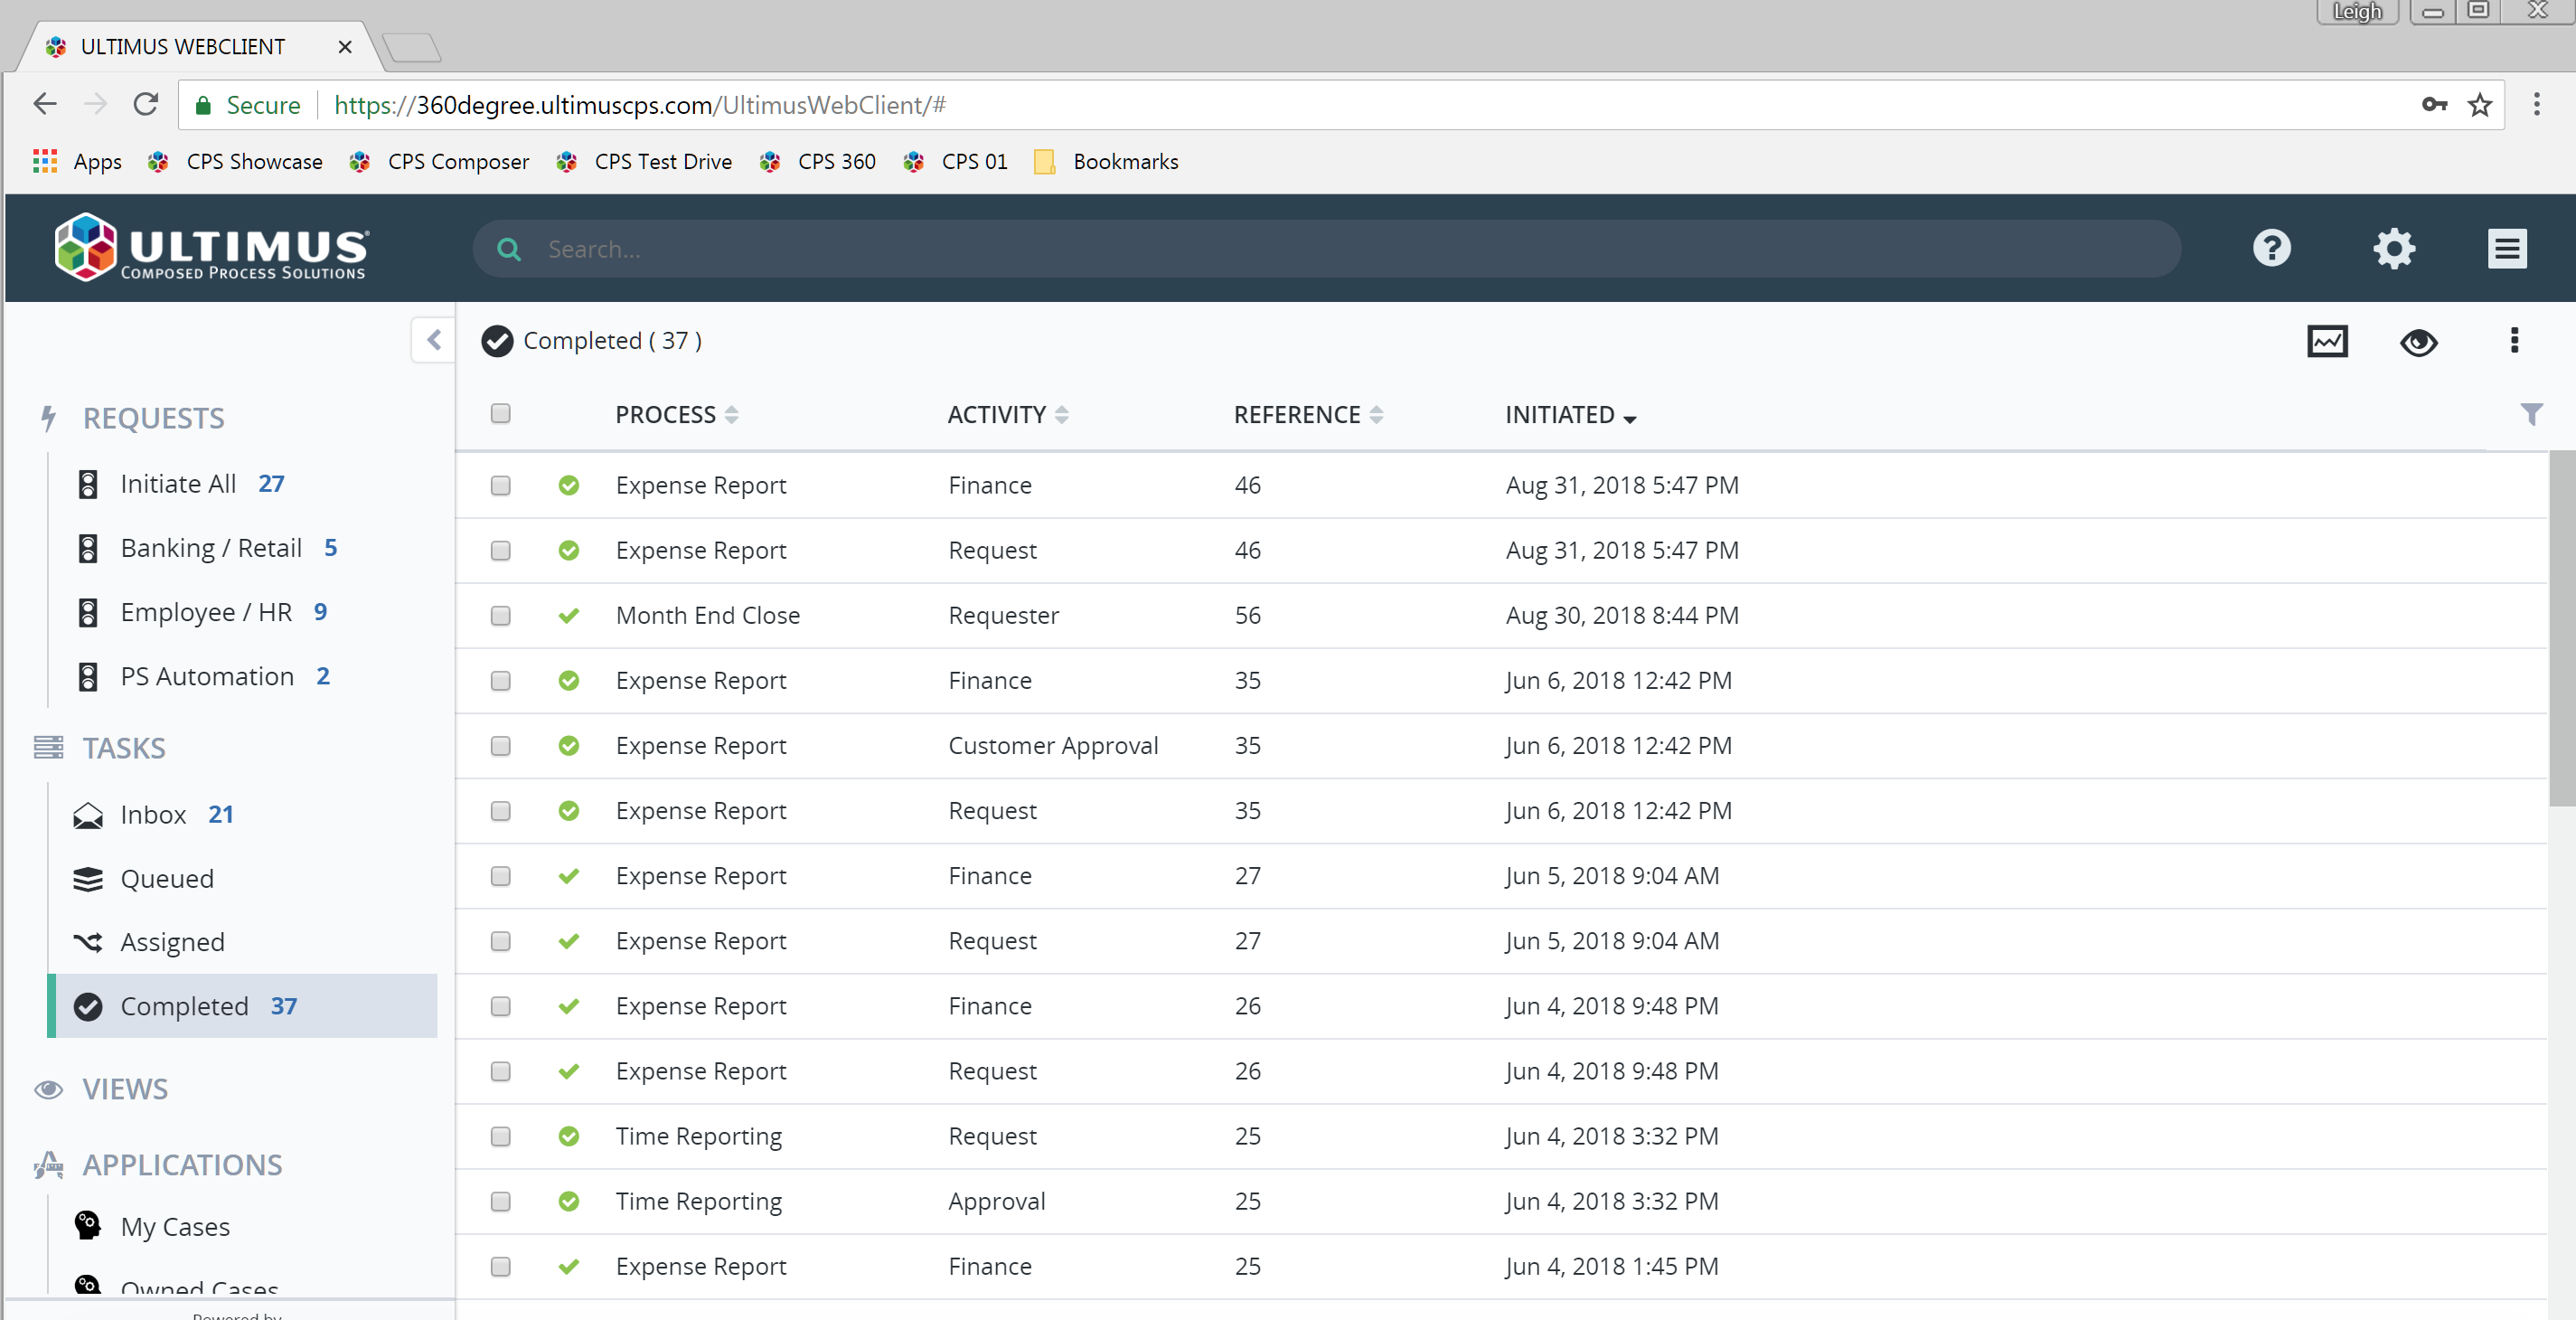Expand the REQUESTS section
Image resolution: width=2576 pixels, height=1320 pixels.
153,418
